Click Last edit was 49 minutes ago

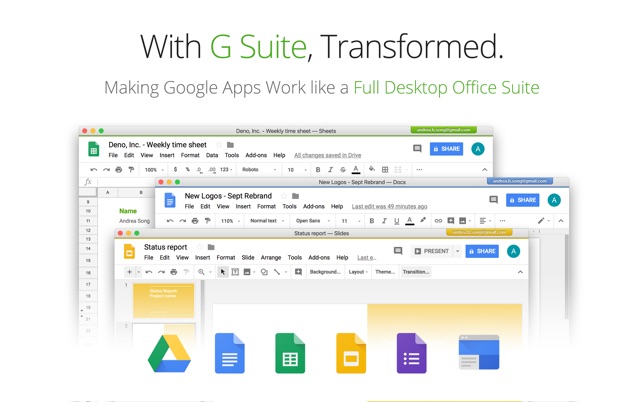pyautogui.click(x=390, y=206)
